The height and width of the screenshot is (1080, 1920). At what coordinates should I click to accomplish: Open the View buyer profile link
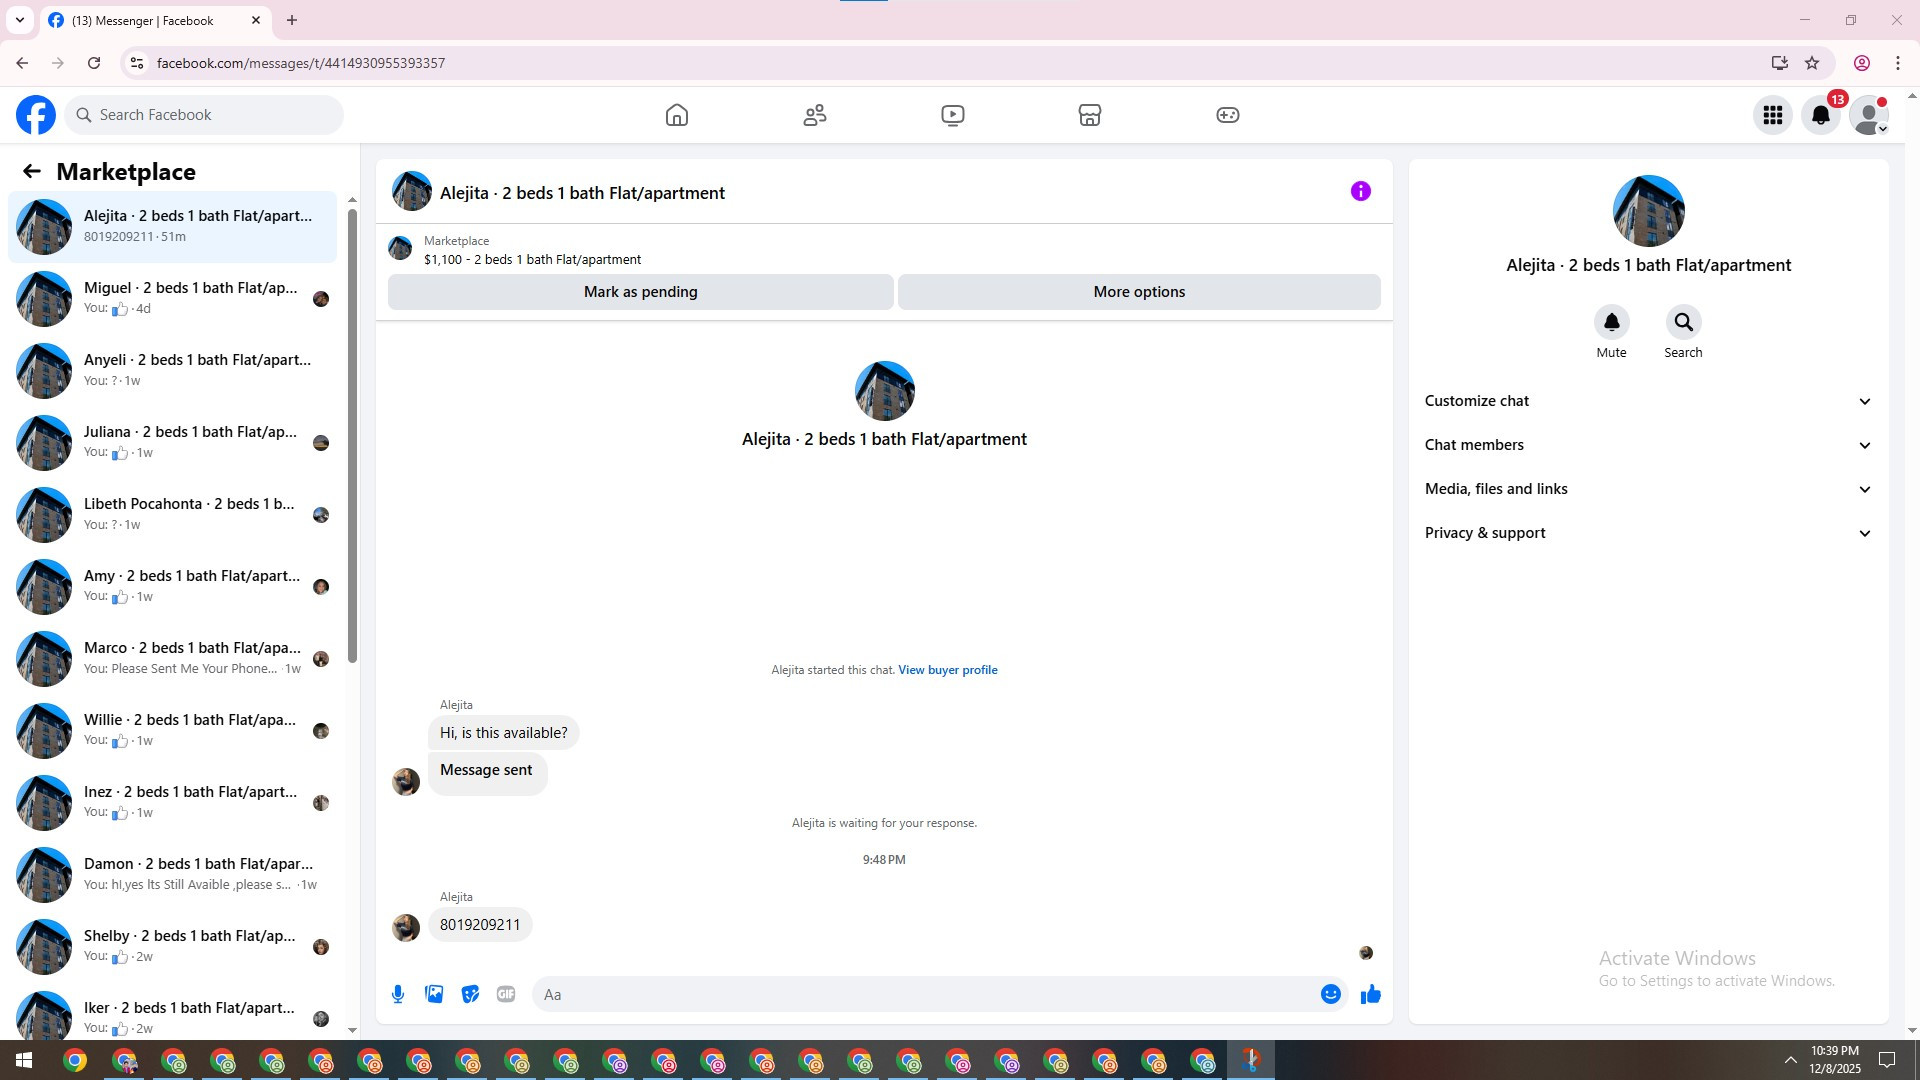pyautogui.click(x=948, y=670)
